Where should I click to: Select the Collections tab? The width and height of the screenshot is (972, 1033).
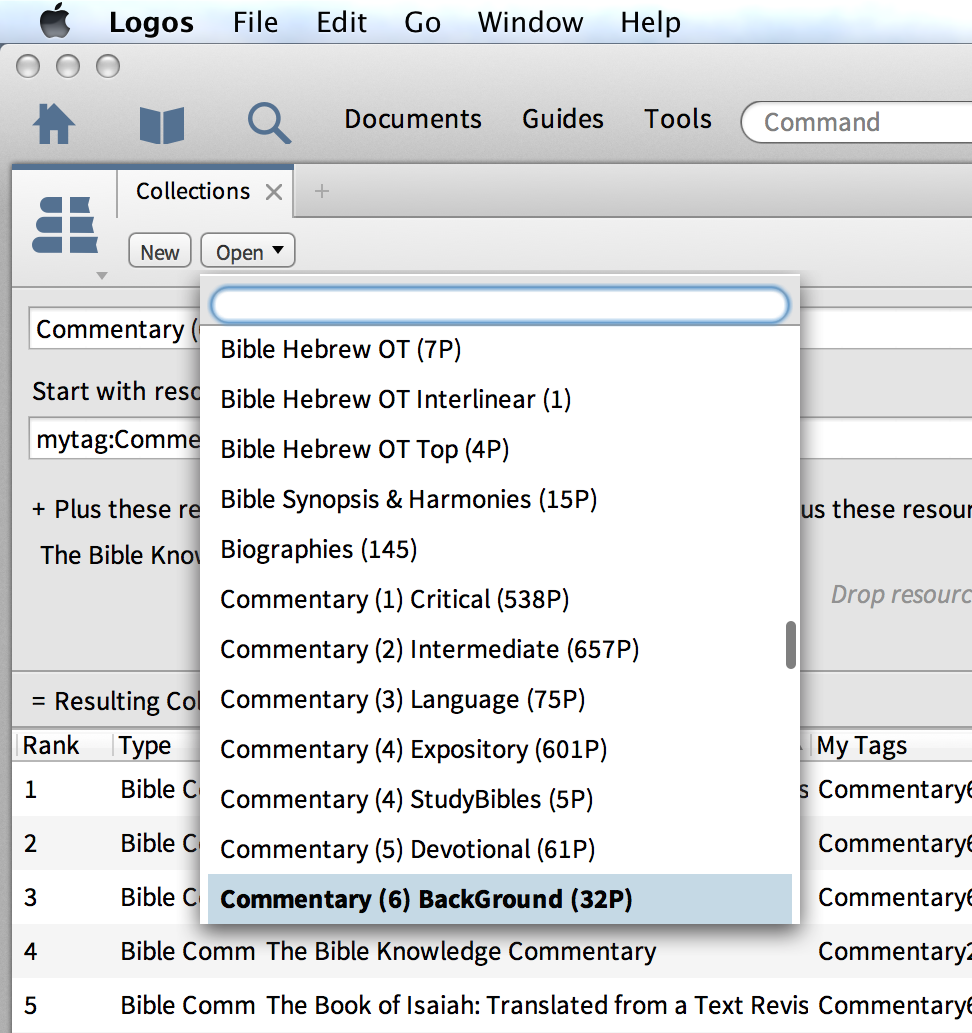192,191
